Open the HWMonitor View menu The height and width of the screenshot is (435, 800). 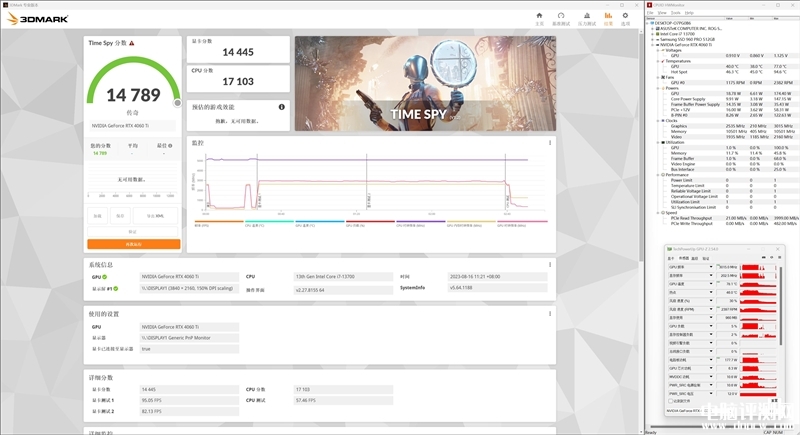[x=662, y=12]
